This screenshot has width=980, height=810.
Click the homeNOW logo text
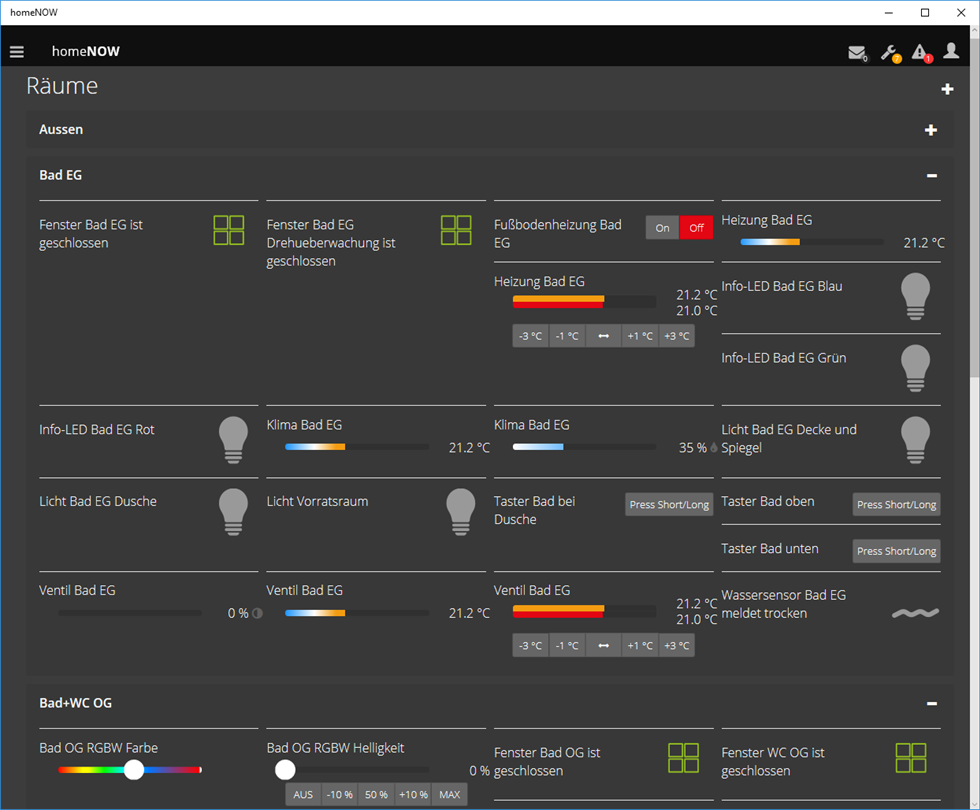pyautogui.click(x=86, y=52)
